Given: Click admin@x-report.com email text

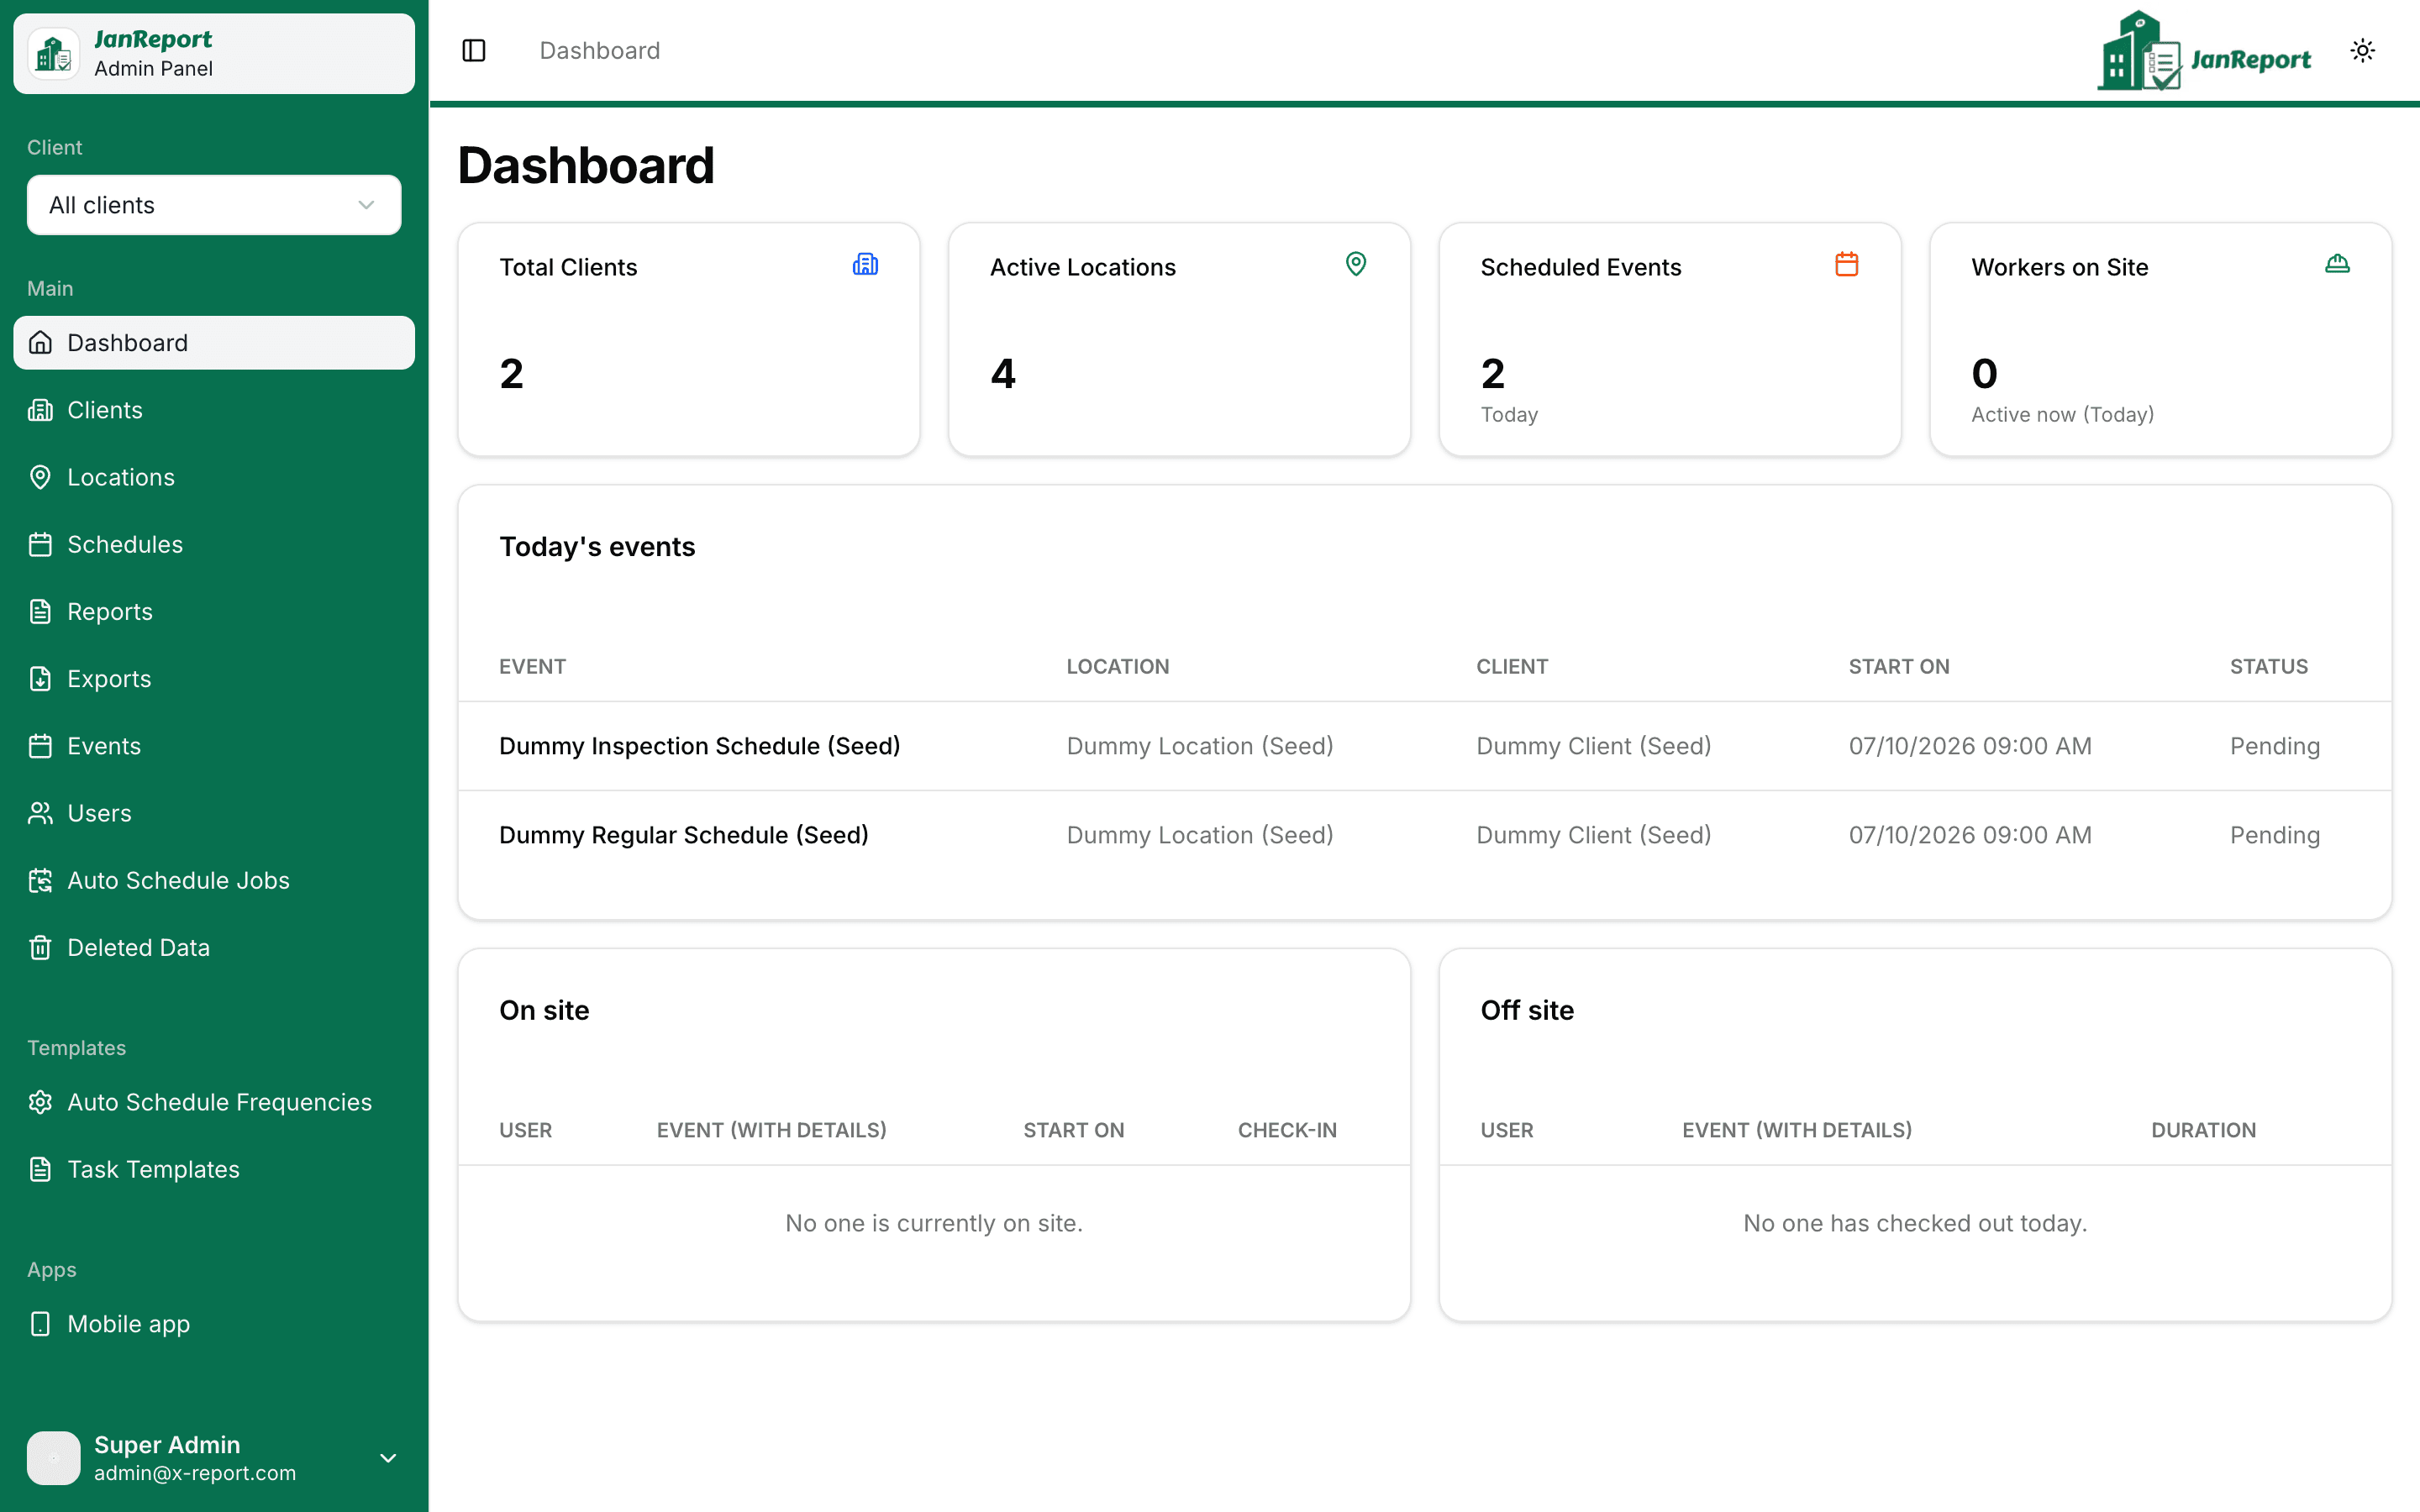Looking at the screenshot, I should pos(195,1473).
